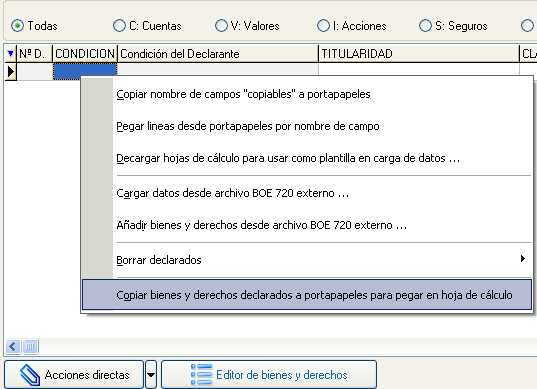
Task: Select the current row indicator arrow
Action: 11,72
